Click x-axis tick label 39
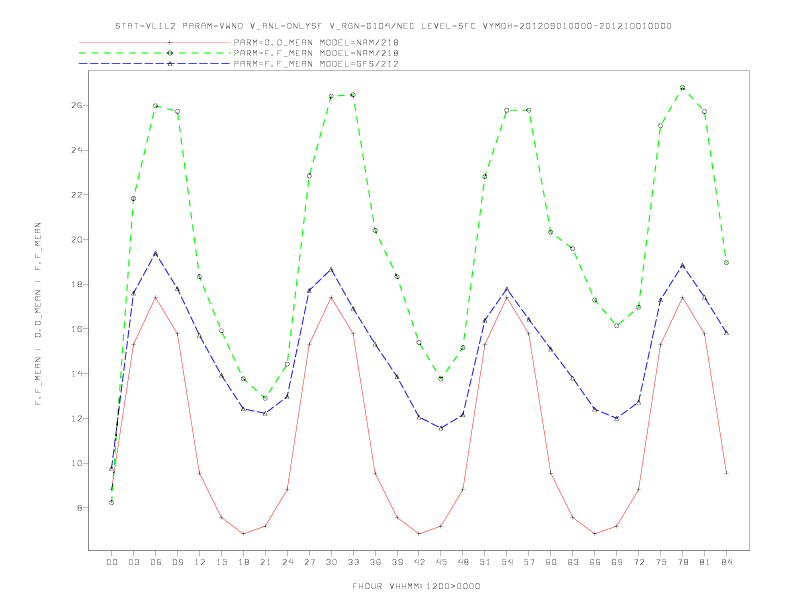Image resolution: width=792 pixels, height=612 pixels. 397,562
